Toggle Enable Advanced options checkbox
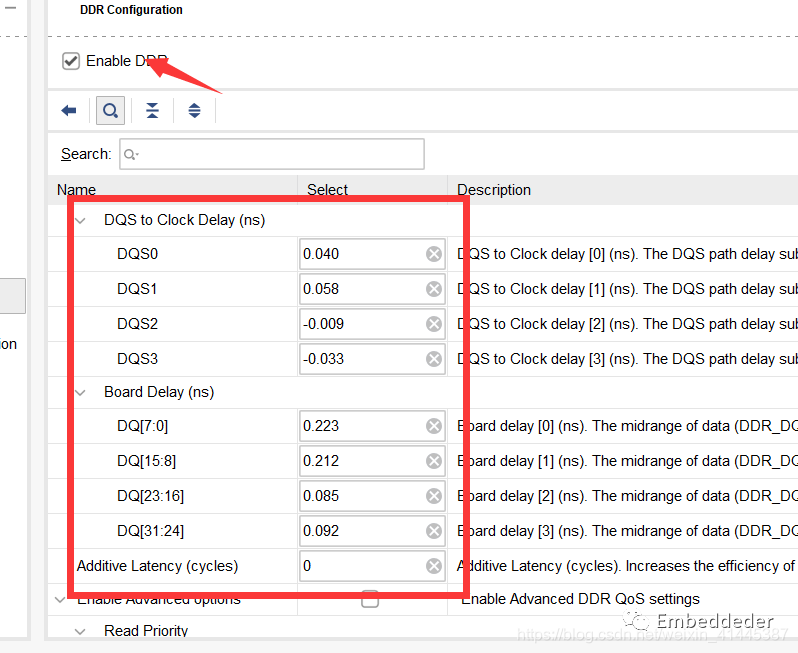798x653 pixels. (x=370, y=599)
